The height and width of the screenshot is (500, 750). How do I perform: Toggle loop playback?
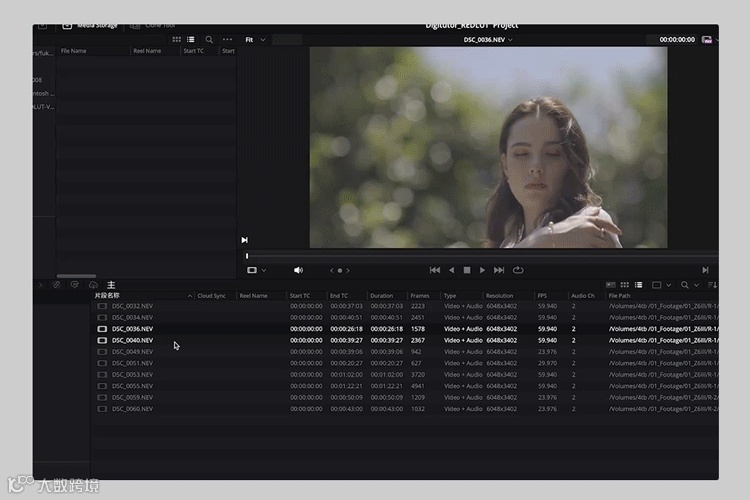(x=518, y=270)
